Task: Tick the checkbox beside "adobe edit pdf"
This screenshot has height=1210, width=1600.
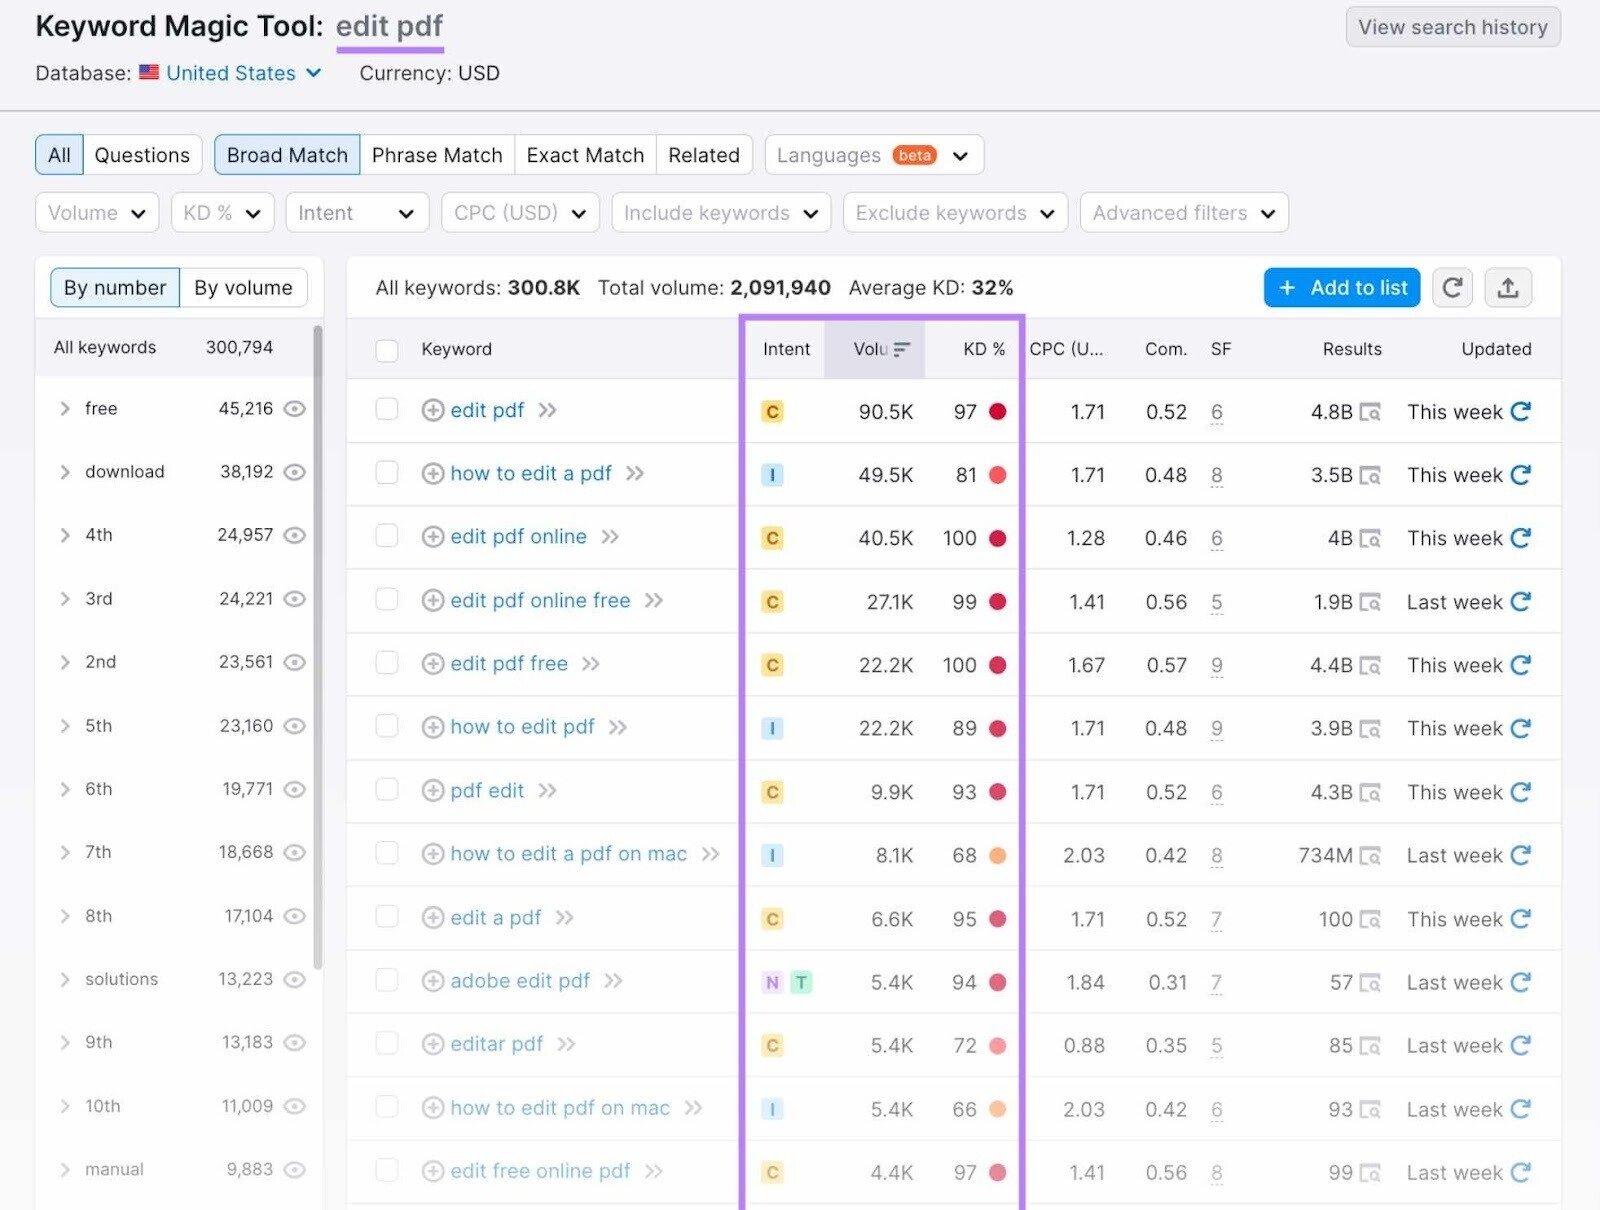Action: coord(387,981)
